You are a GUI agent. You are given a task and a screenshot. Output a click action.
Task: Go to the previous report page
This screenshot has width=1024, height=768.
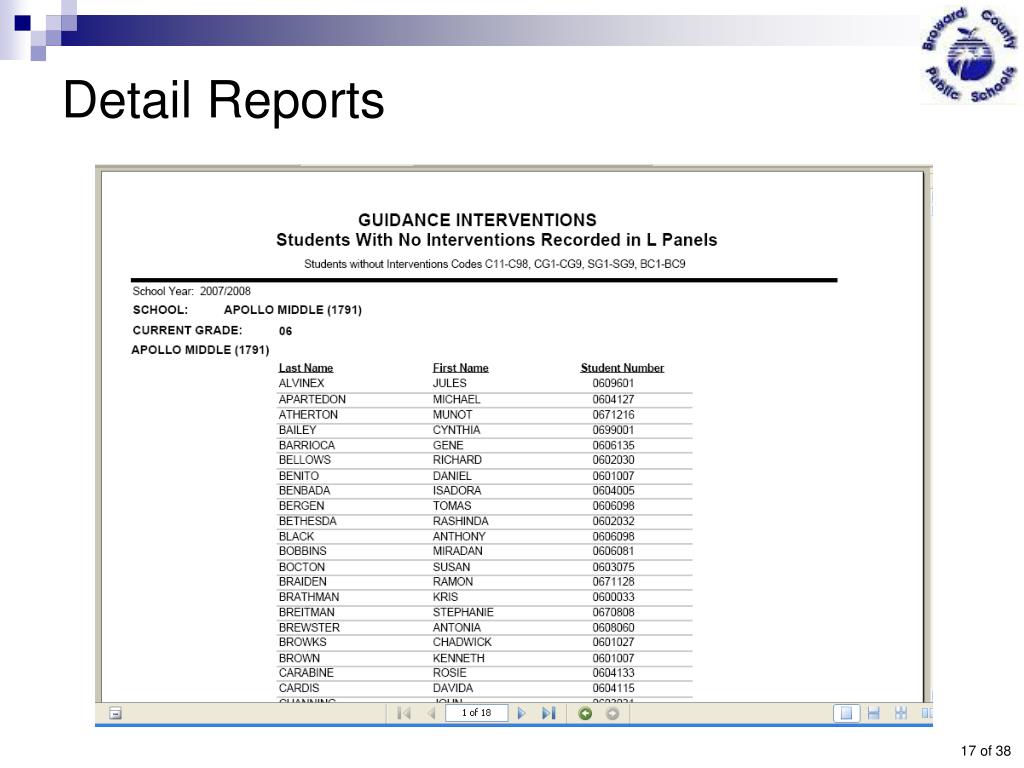point(431,713)
